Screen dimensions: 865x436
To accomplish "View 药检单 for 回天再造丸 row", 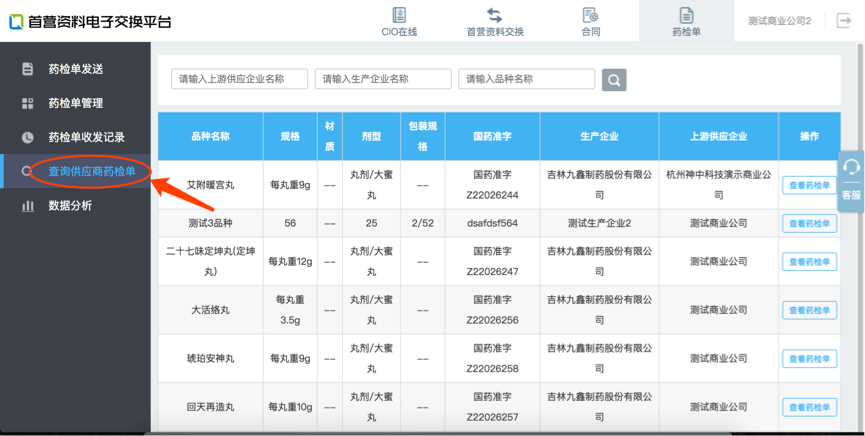I will [x=809, y=407].
